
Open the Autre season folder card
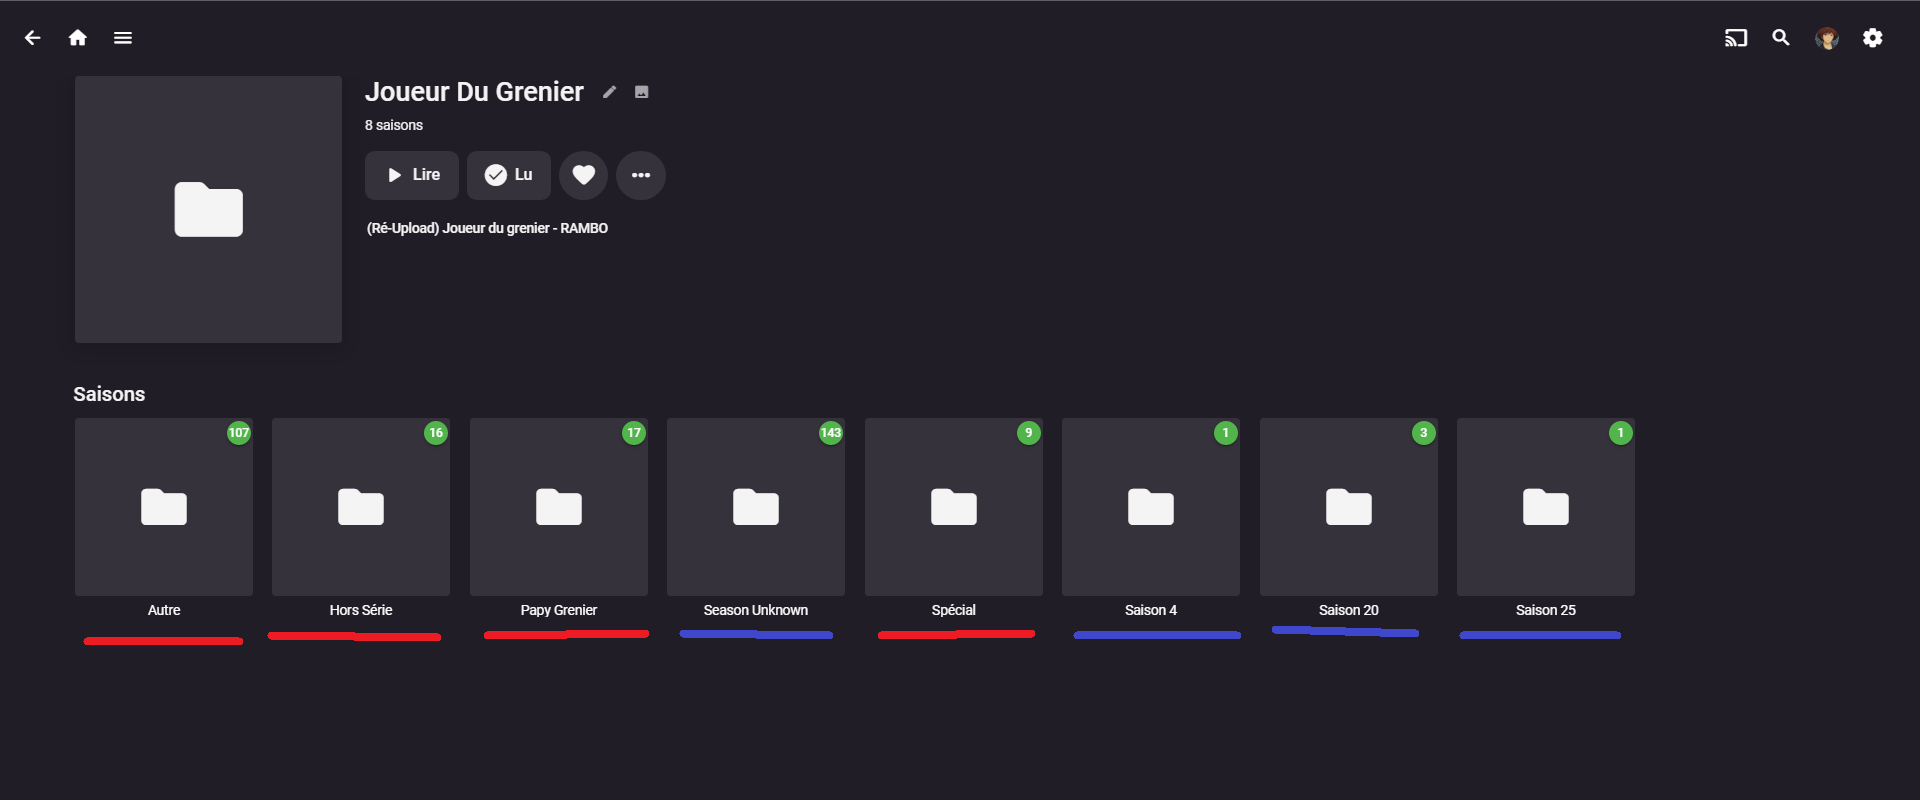click(x=164, y=507)
